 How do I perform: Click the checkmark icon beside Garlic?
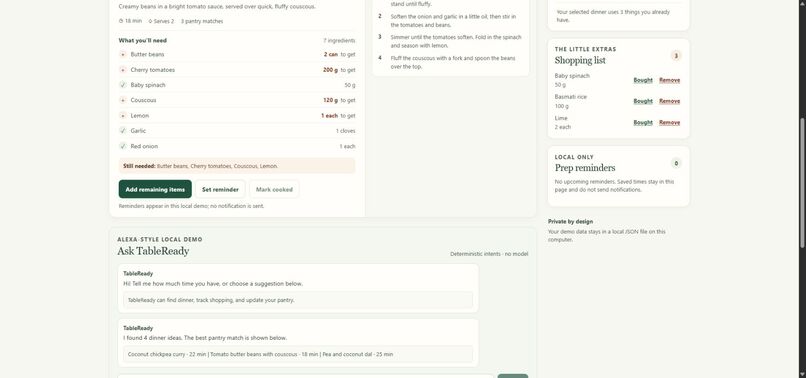coord(123,131)
